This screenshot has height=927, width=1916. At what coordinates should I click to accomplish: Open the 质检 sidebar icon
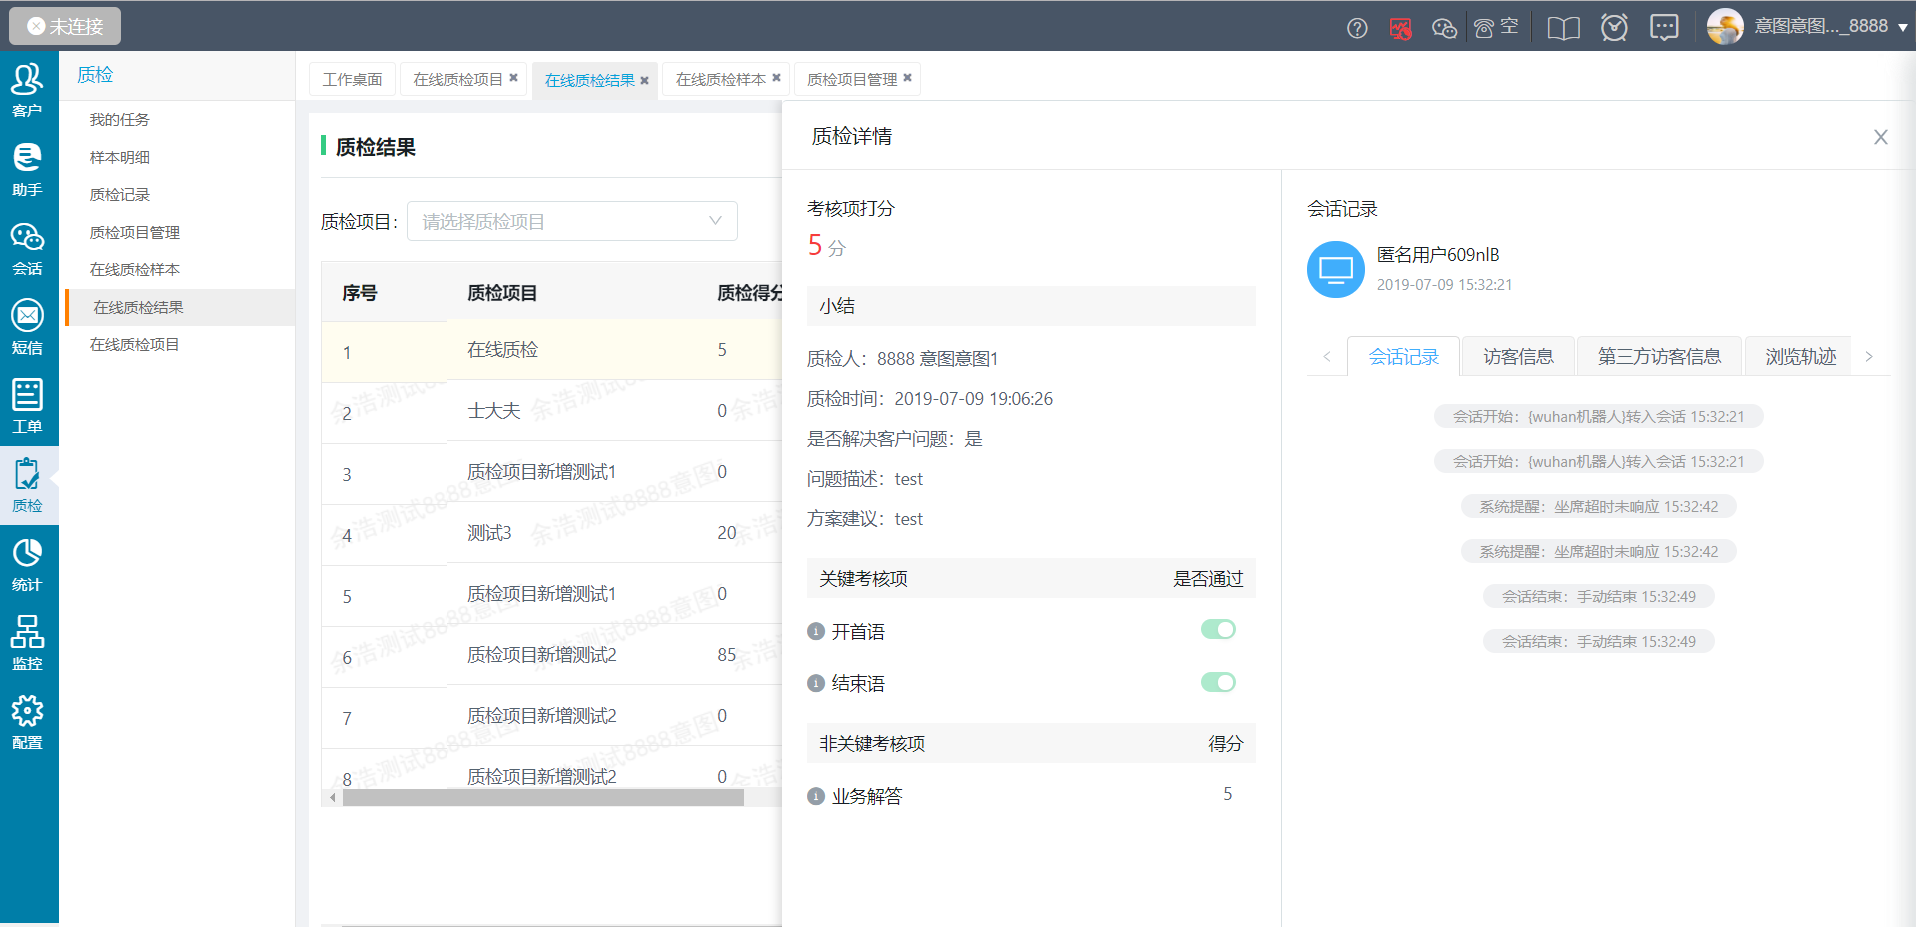[28, 484]
